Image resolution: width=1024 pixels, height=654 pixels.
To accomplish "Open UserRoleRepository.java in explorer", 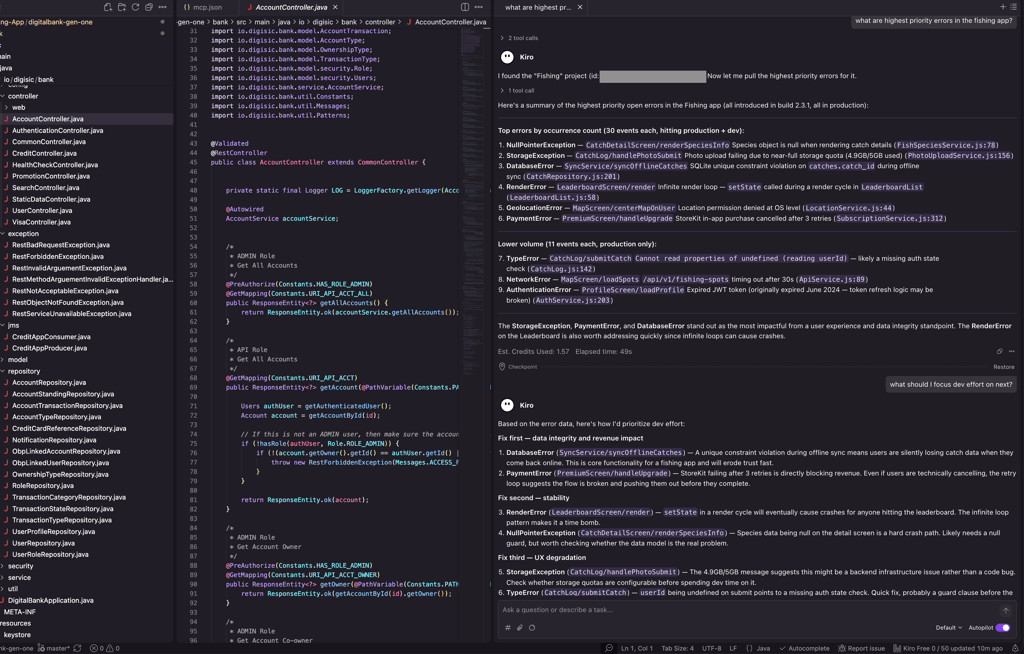I will 50,554.
